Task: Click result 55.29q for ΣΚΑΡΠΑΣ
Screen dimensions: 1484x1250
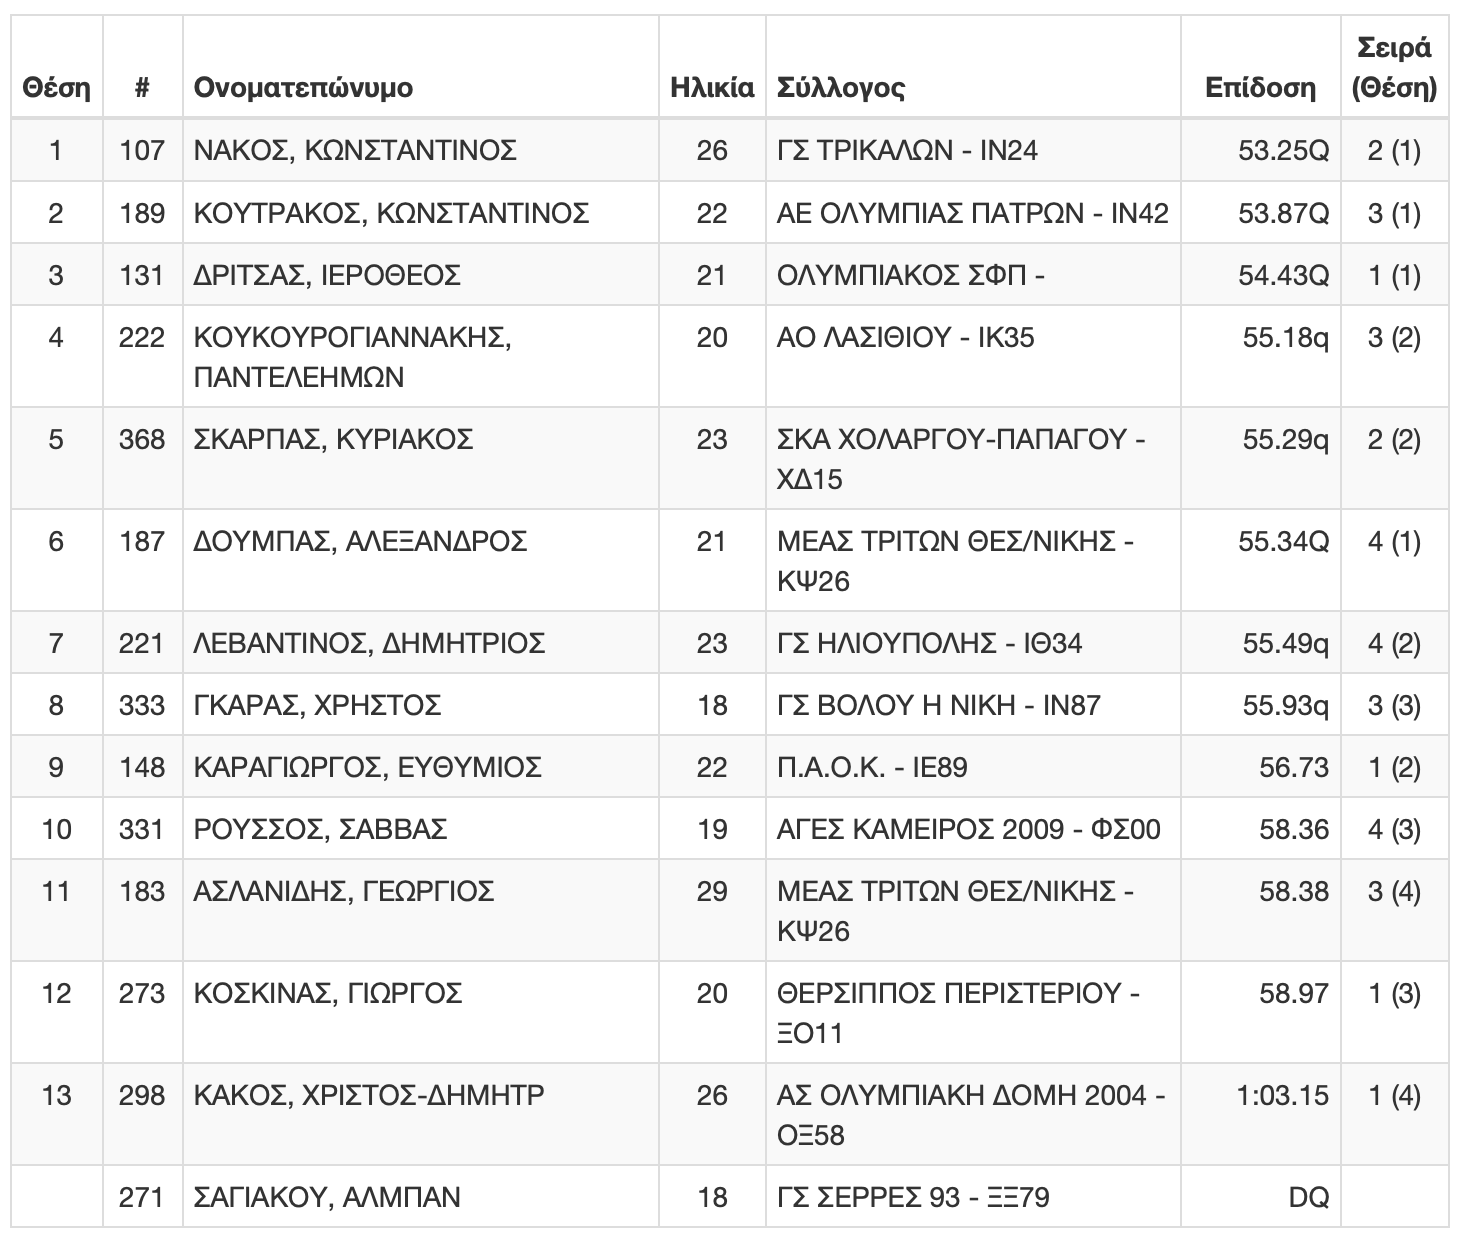Action: coord(1286,440)
